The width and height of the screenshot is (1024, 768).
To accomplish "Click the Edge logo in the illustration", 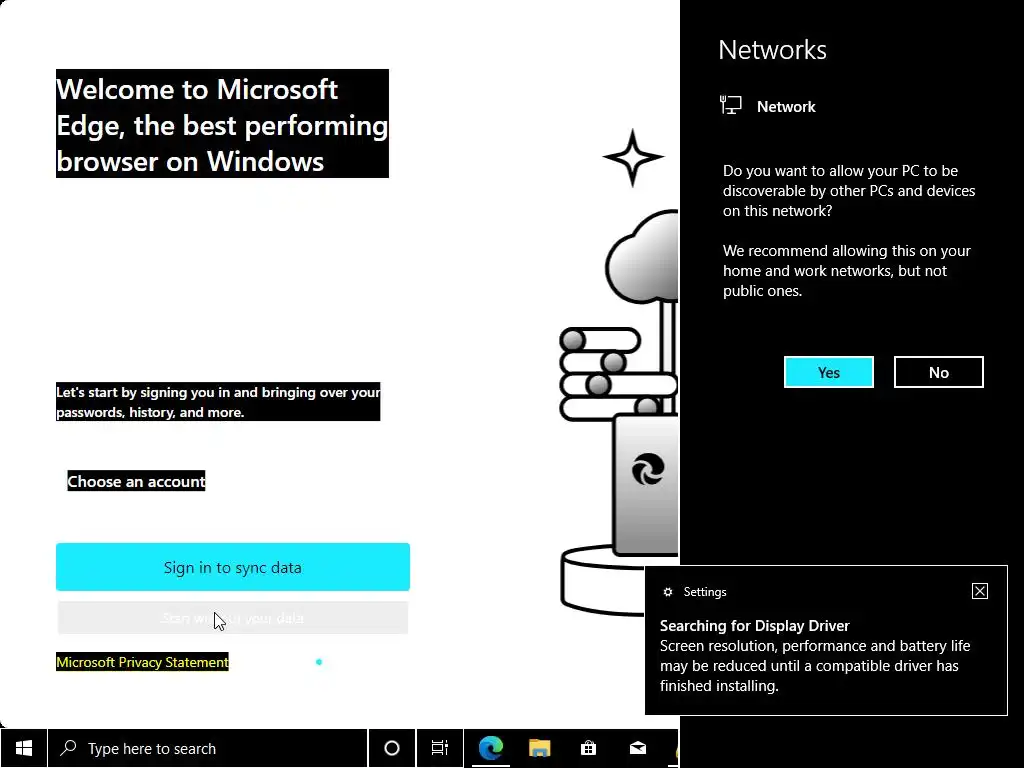I will tap(648, 469).
